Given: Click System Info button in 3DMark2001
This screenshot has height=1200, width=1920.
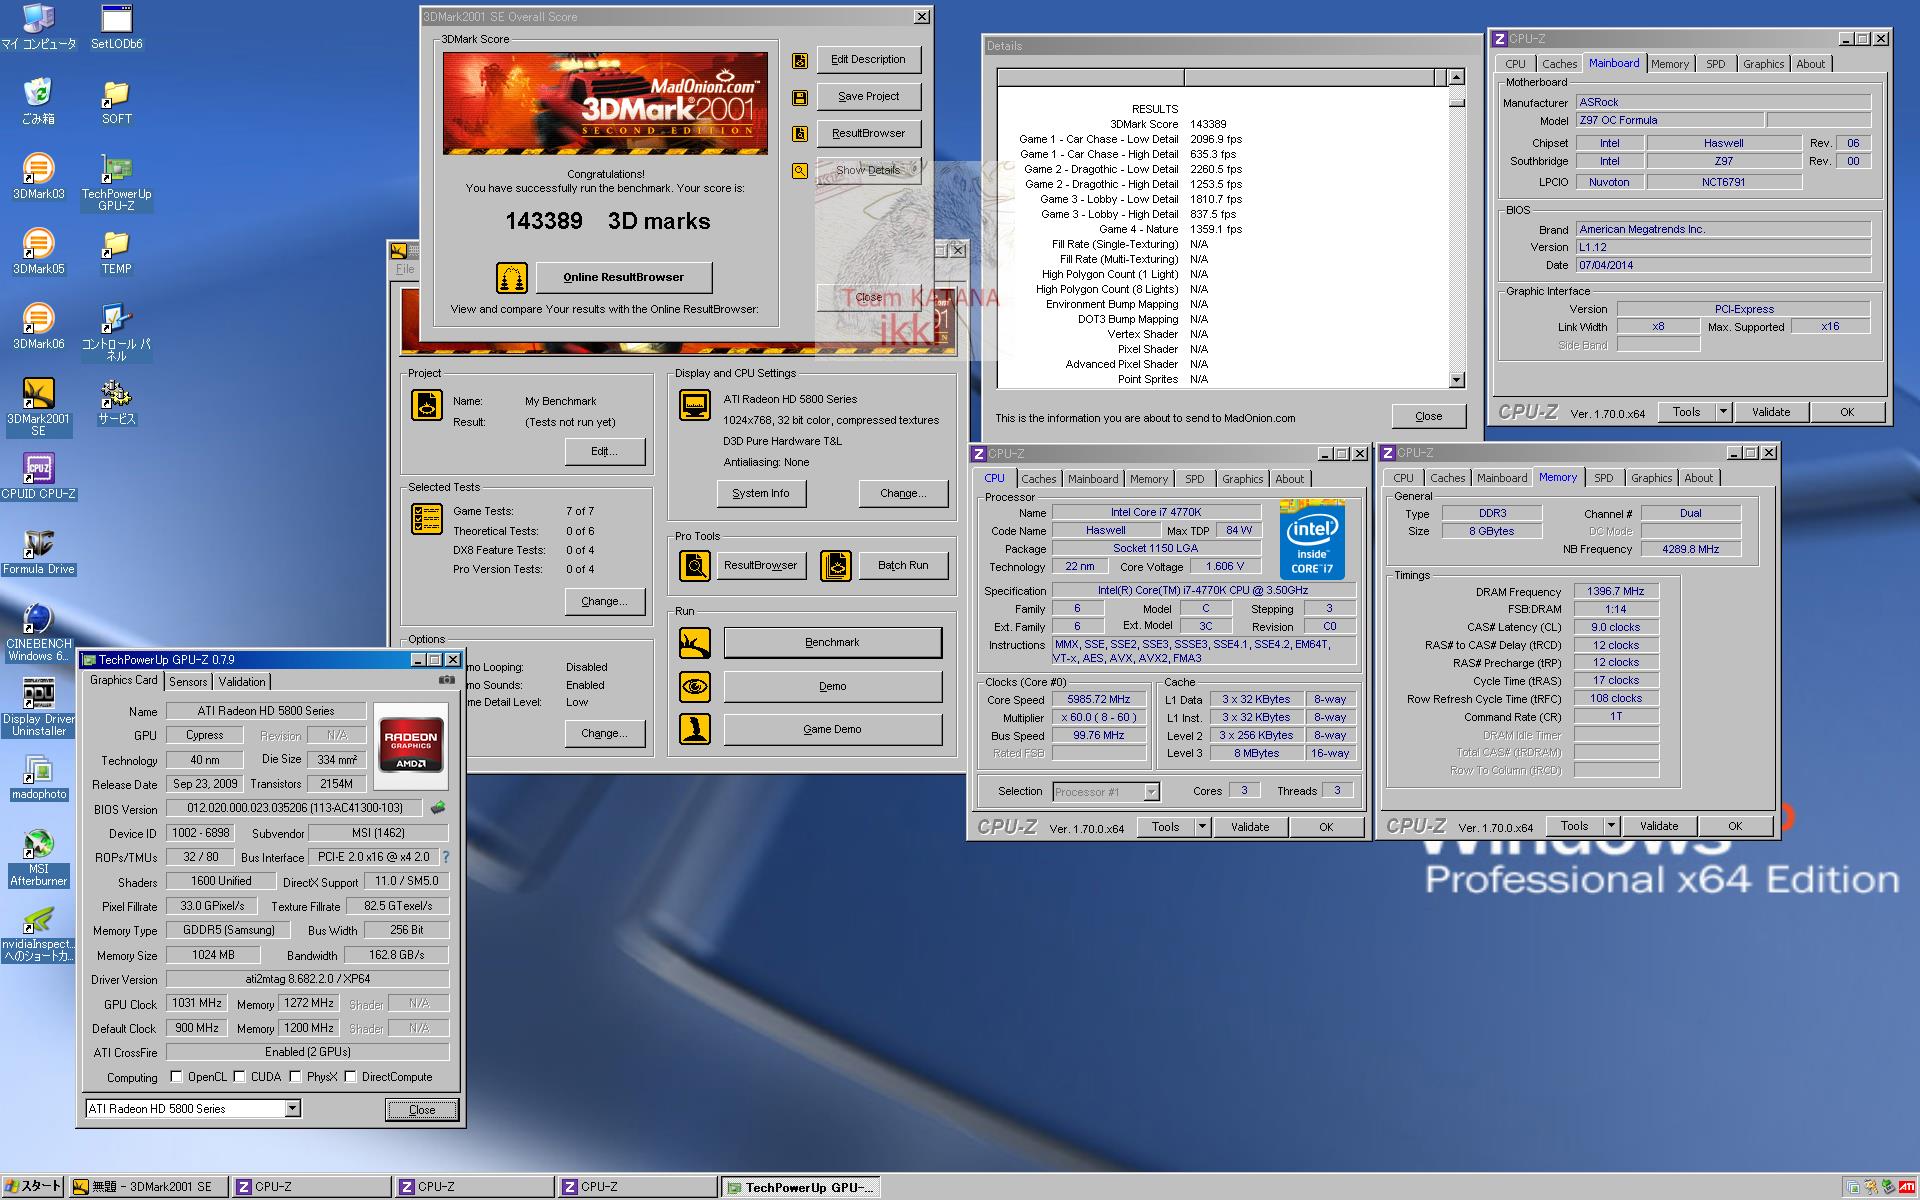Looking at the screenshot, I should 761,493.
